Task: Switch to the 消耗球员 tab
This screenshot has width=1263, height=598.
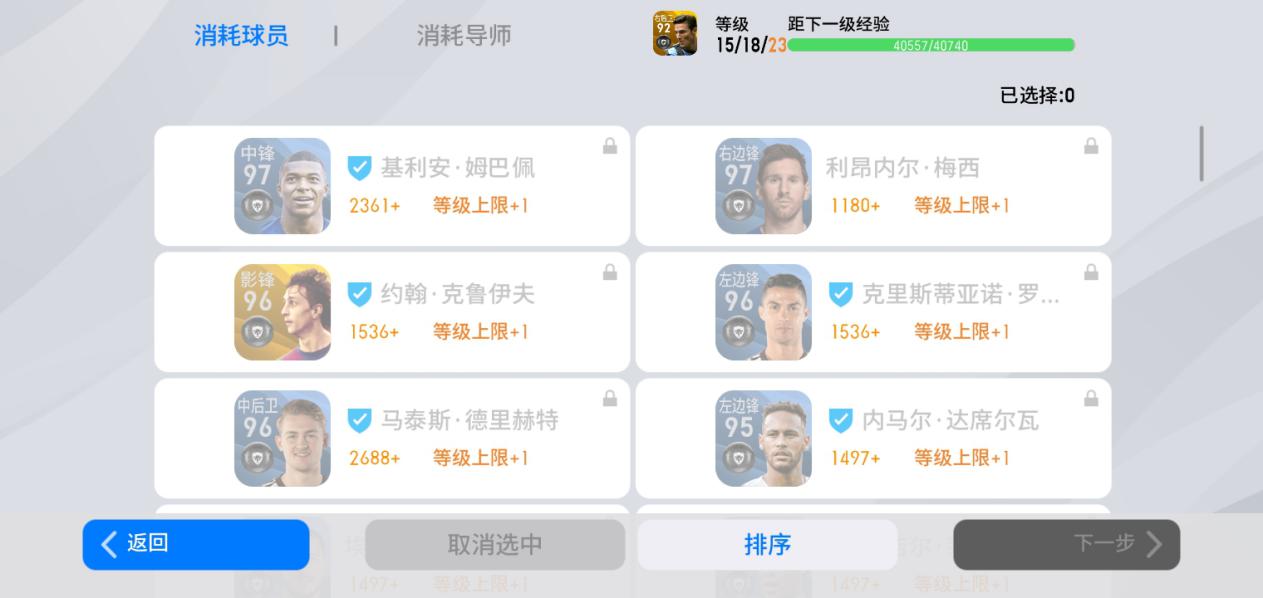Action: coord(241,36)
